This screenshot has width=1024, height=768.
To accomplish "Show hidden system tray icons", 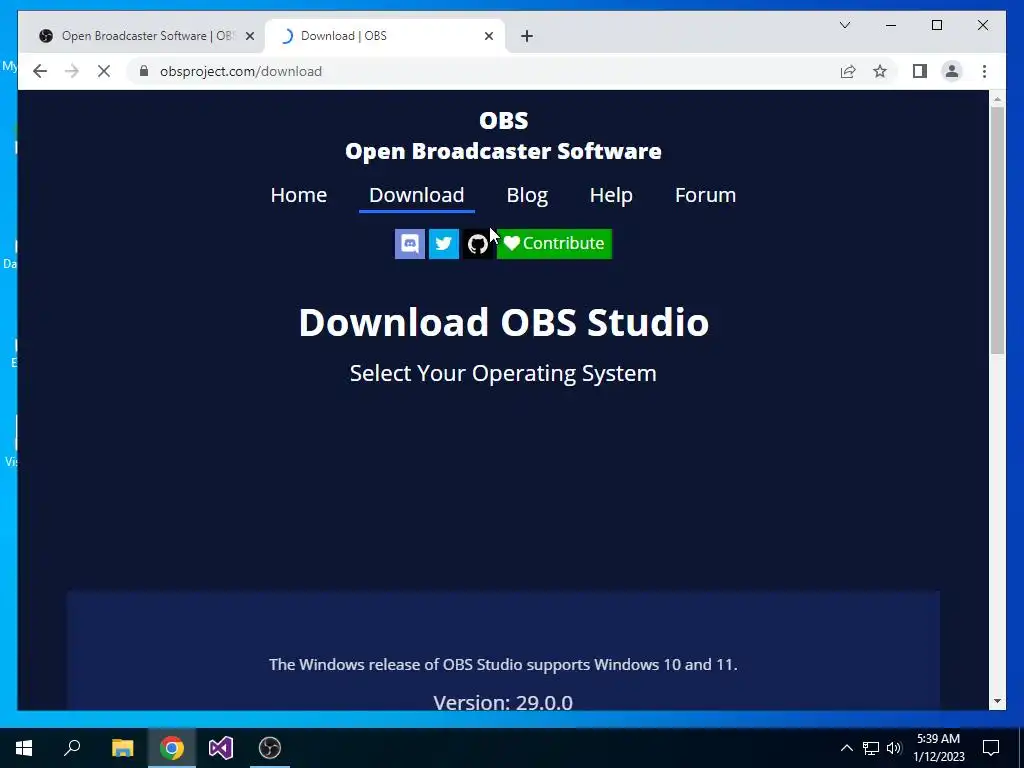I will [x=846, y=748].
